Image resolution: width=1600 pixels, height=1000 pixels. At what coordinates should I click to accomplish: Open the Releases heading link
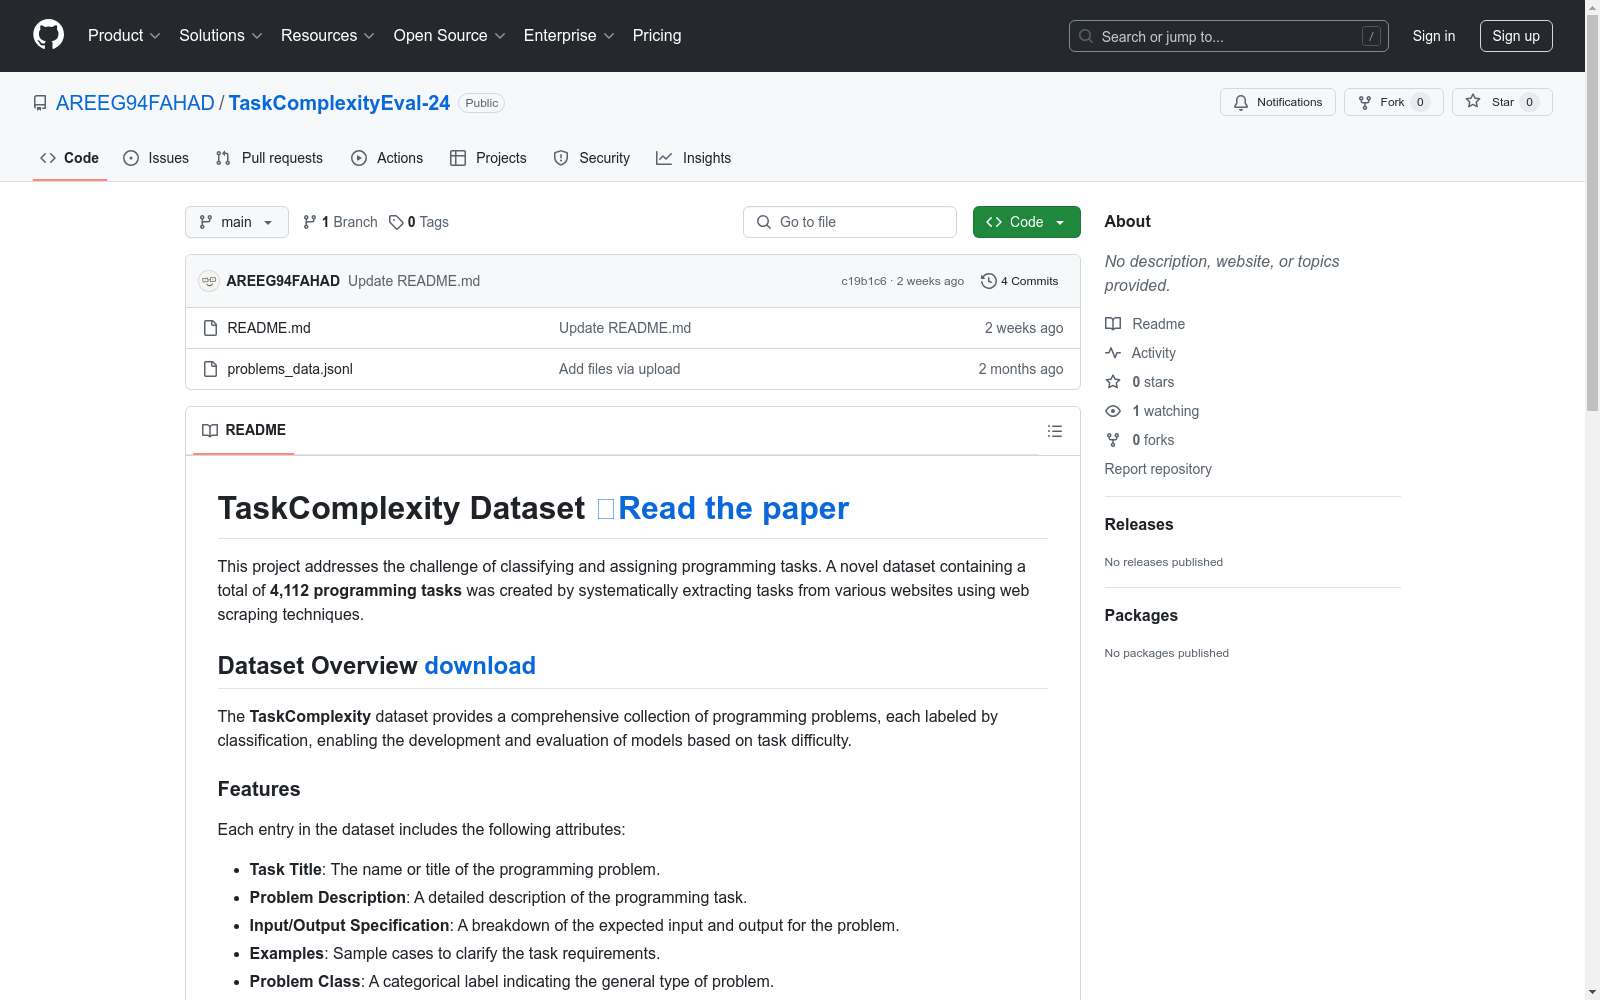1139,524
